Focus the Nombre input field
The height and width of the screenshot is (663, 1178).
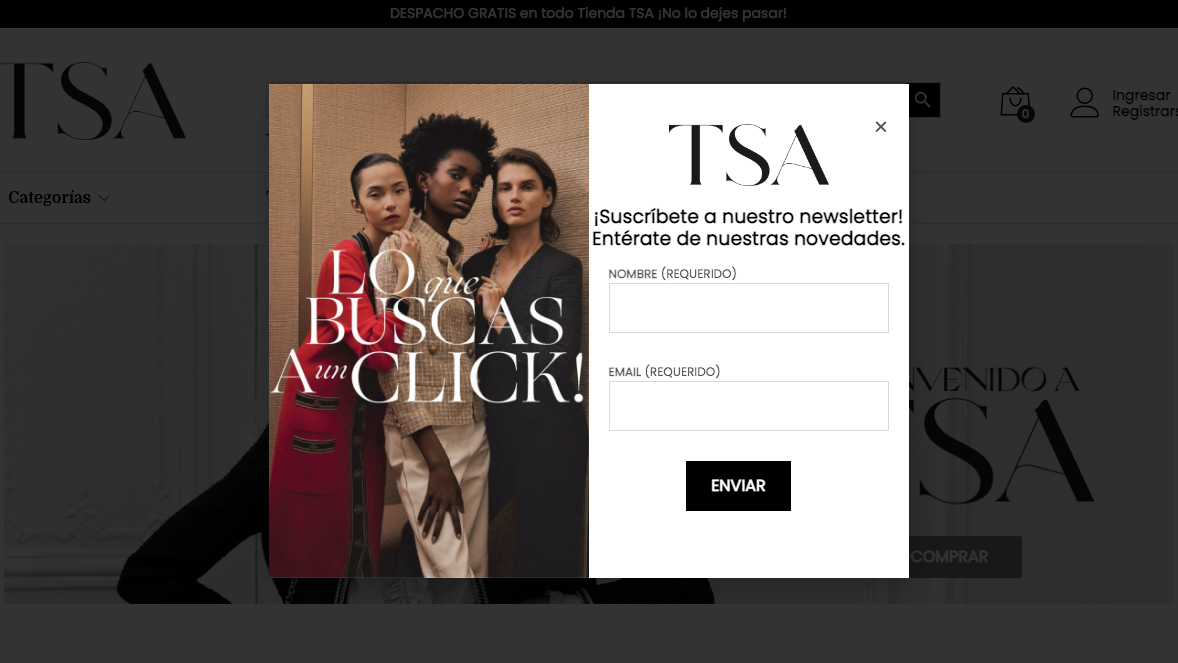coord(748,308)
